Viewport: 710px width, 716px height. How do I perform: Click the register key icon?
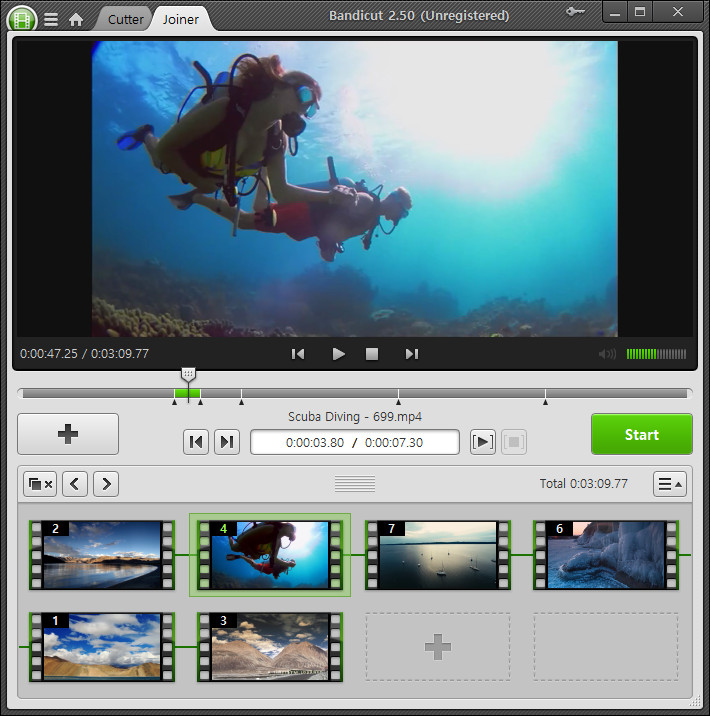(x=575, y=11)
